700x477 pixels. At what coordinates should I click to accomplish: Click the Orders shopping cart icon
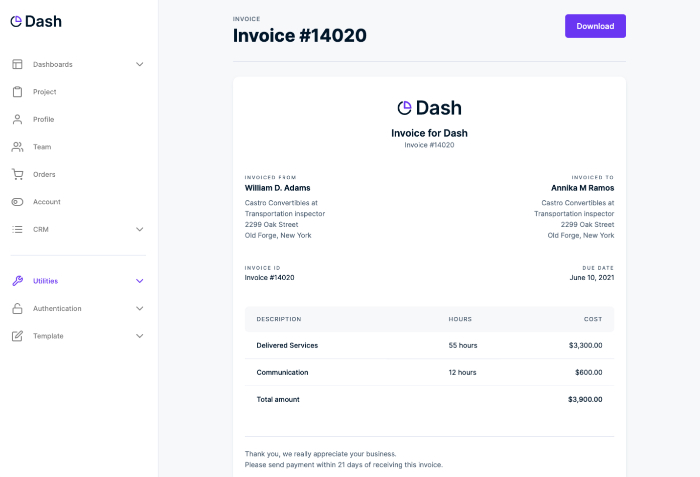pyautogui.click(x=17, y=174)
